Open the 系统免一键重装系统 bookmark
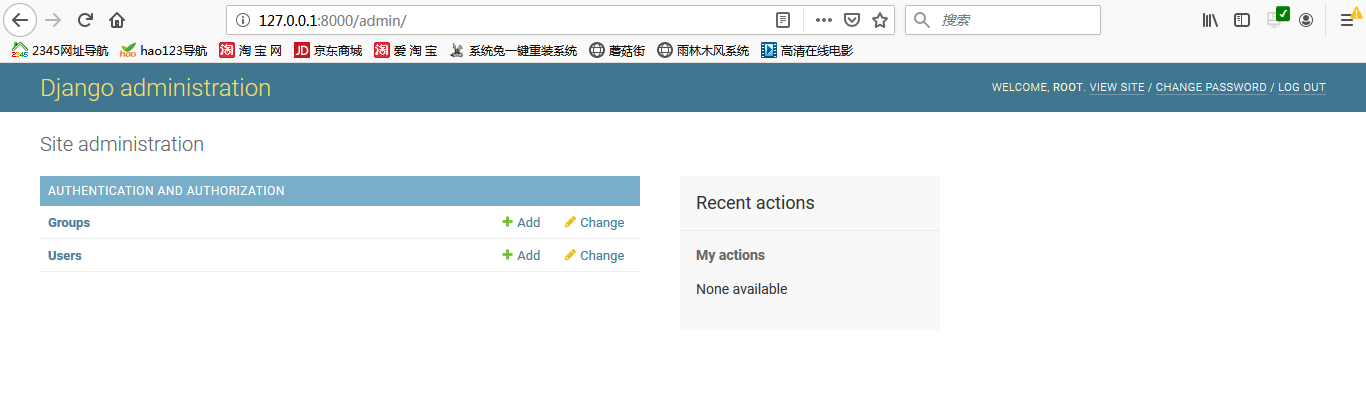 pyautogui.click(x=513, y=50)
